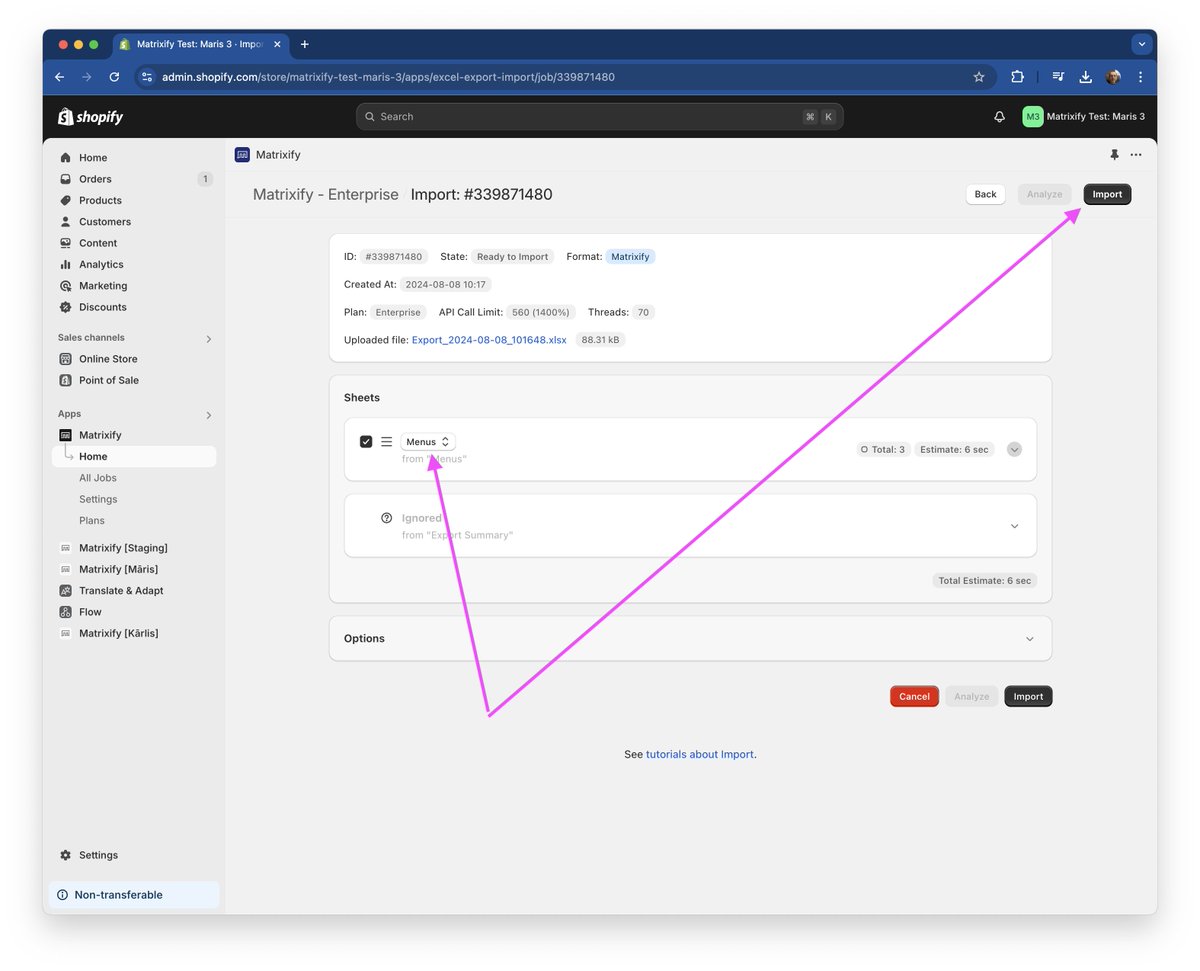Close the Matrixify Test browser tab
This screenshot has width=1200, height=971.
[277, 44]
